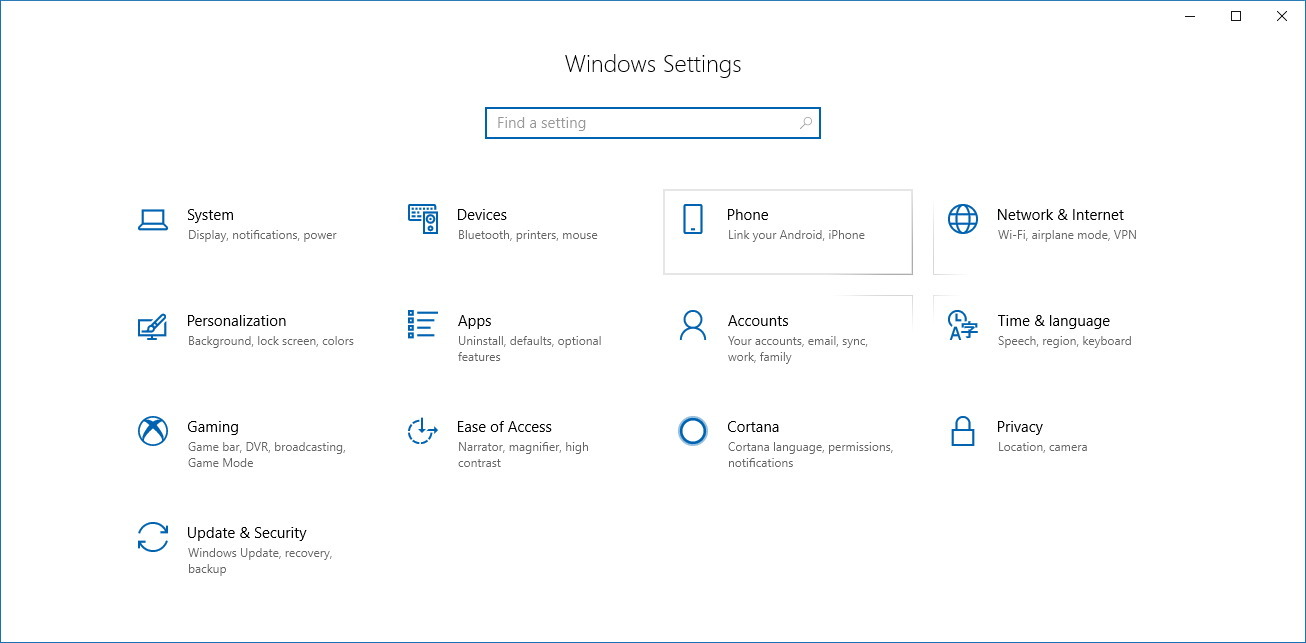Click the Time & language icon
Viewport: 1306px width, 643px height.
(963, 325)
